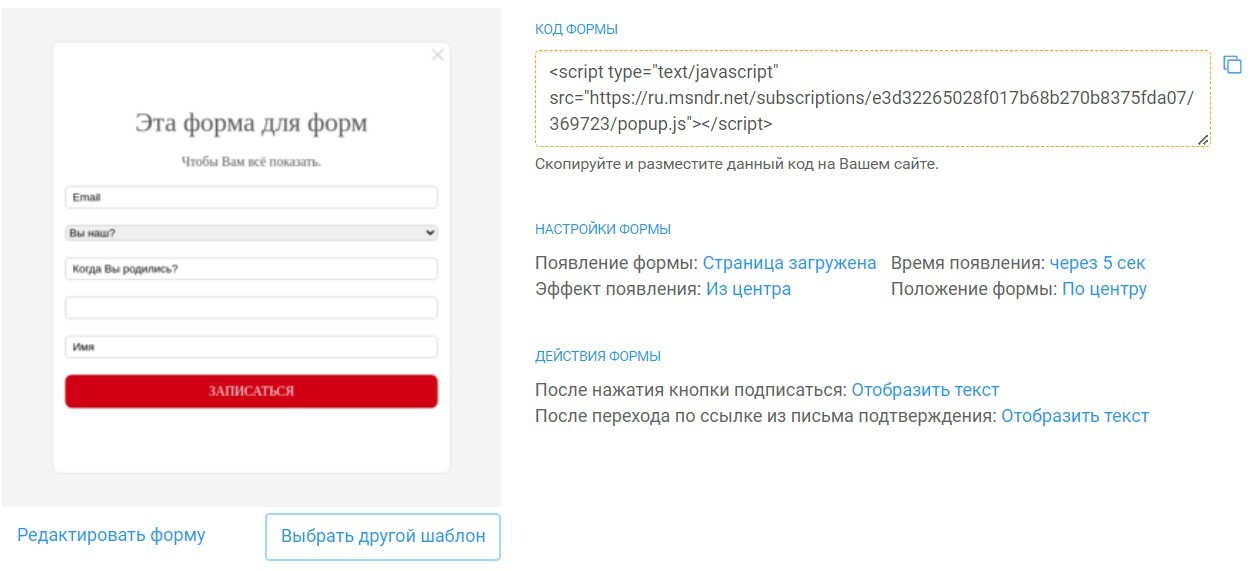
Task: Click the "Эта форма для форм" heading
Action: [251, 123]
